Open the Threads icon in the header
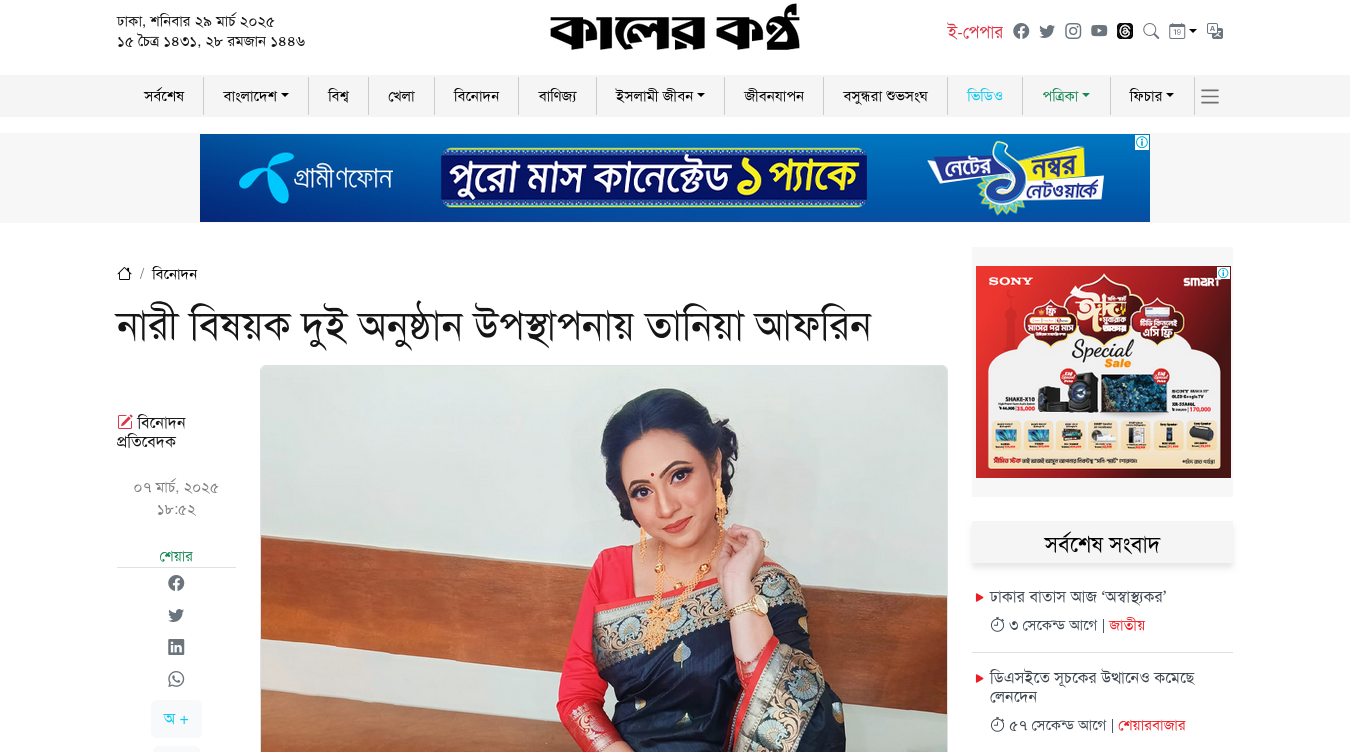The image size is (1350, 752). (1125, 31)
